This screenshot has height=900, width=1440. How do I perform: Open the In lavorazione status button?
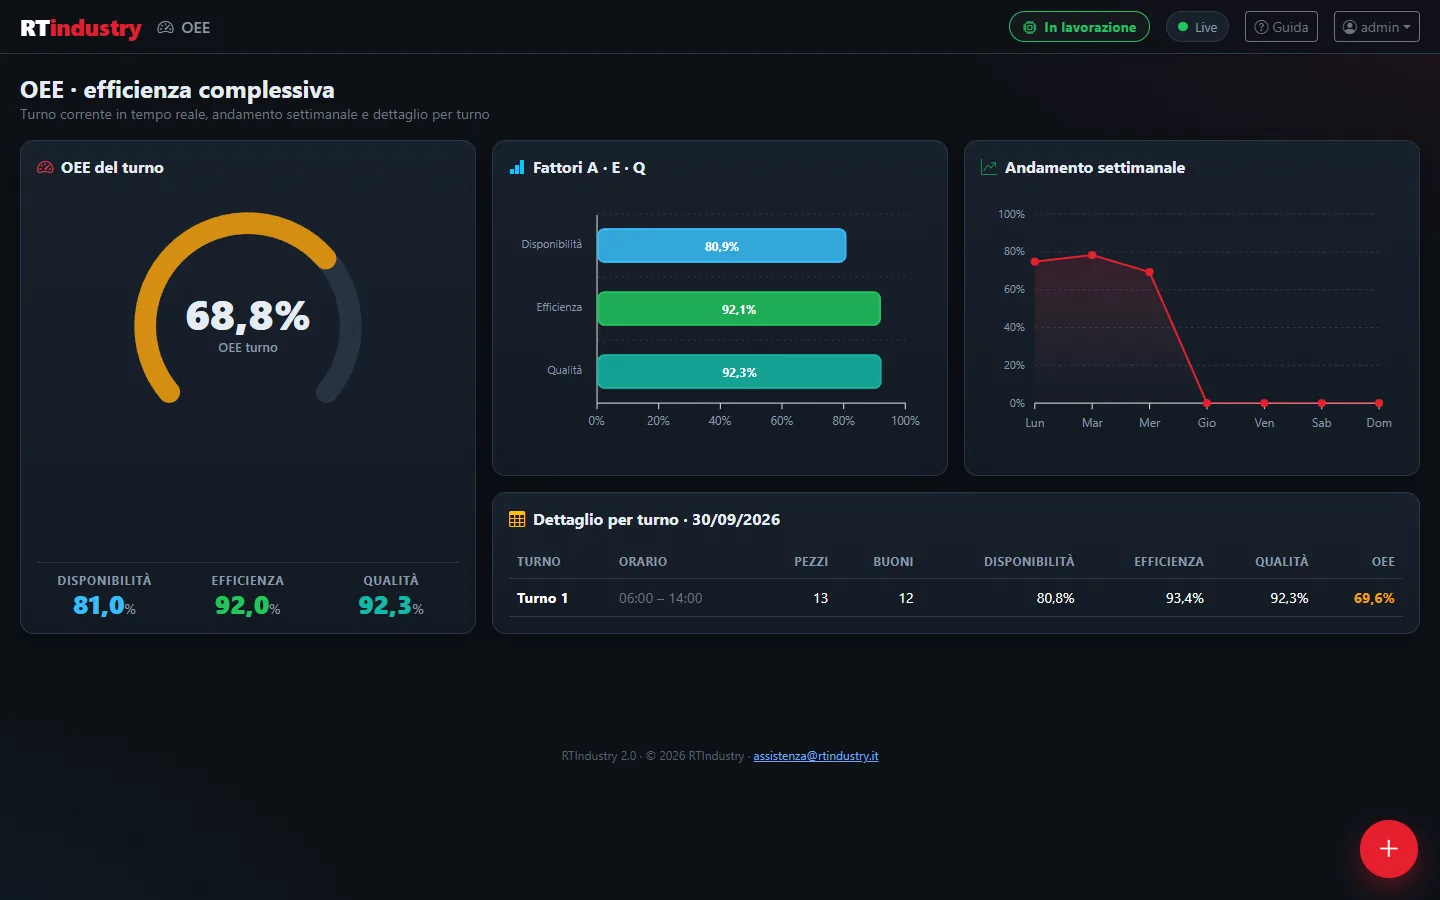click(1079, 27)
